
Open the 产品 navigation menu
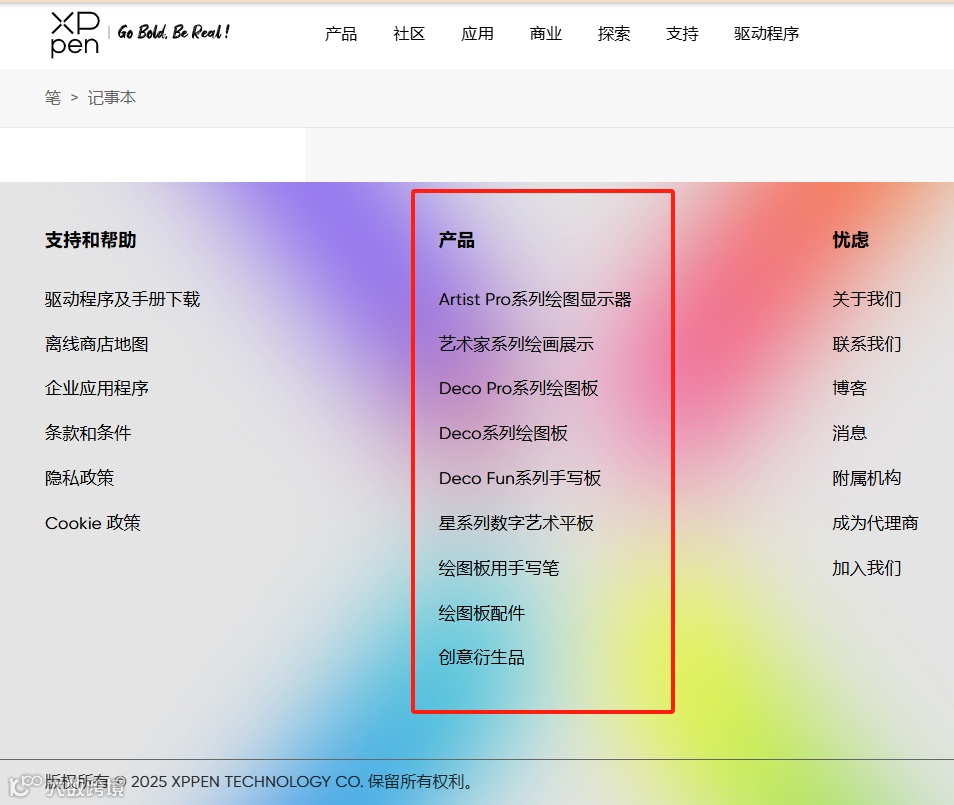pyautogui.click(x=341, y=33)
